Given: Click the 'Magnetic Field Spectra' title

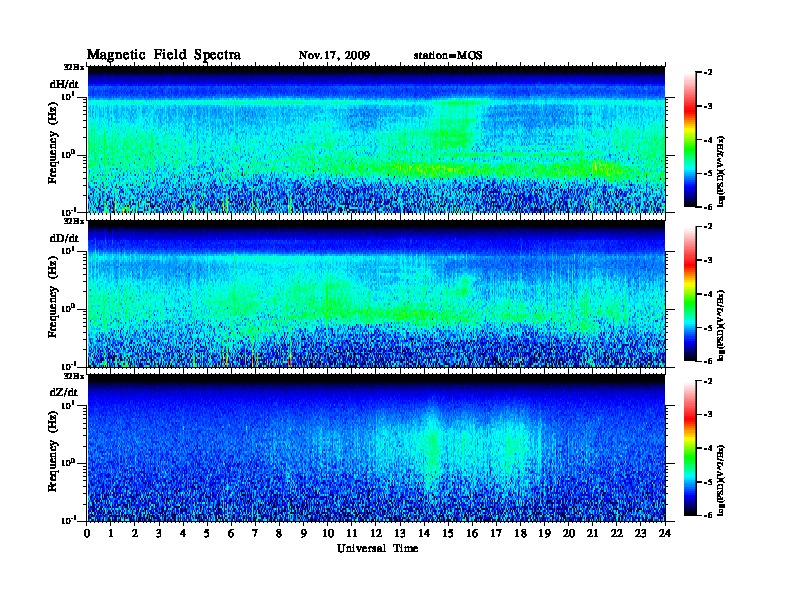Looking at the screenshot, I should (164, 55).
